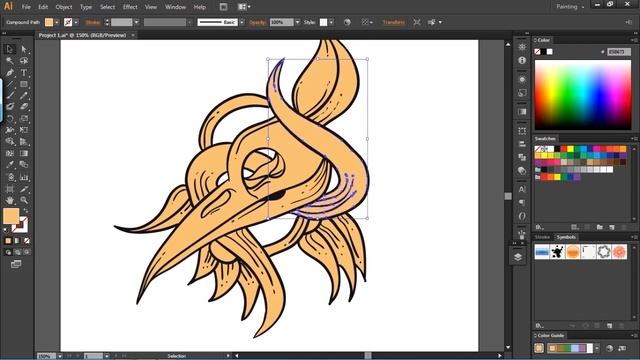Viewport: 640px width, 360px height.
Task: Select the Selection tool (black arrow)
Action: click(10, 49)
